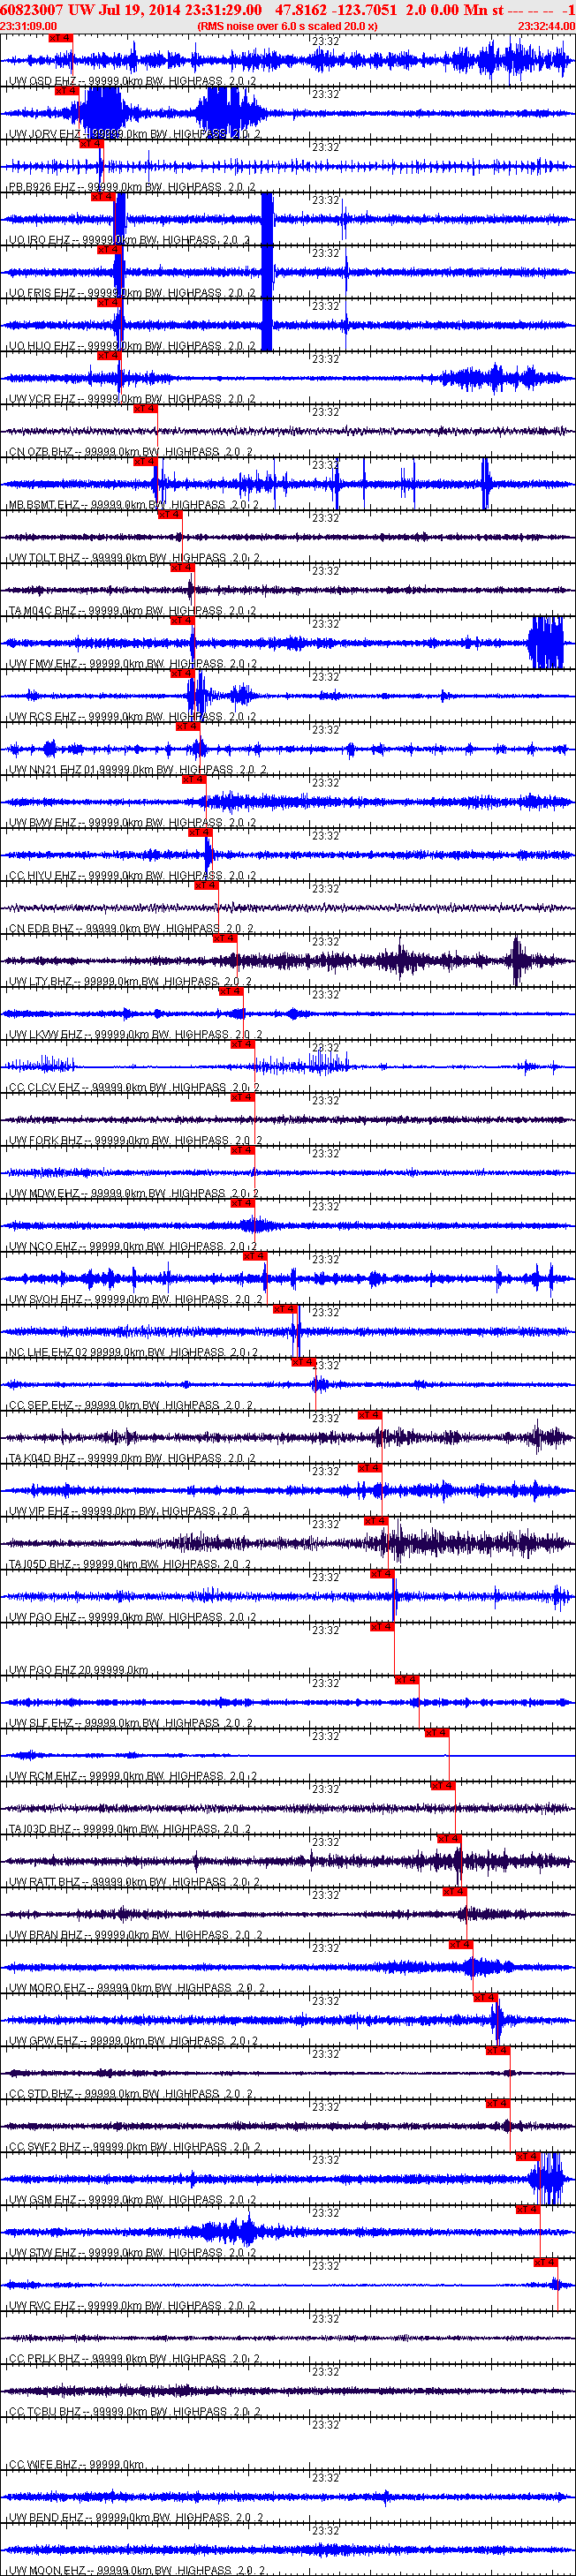
Task: Select the UW BWW EHZ station label
Action: [x=132, y=823]
